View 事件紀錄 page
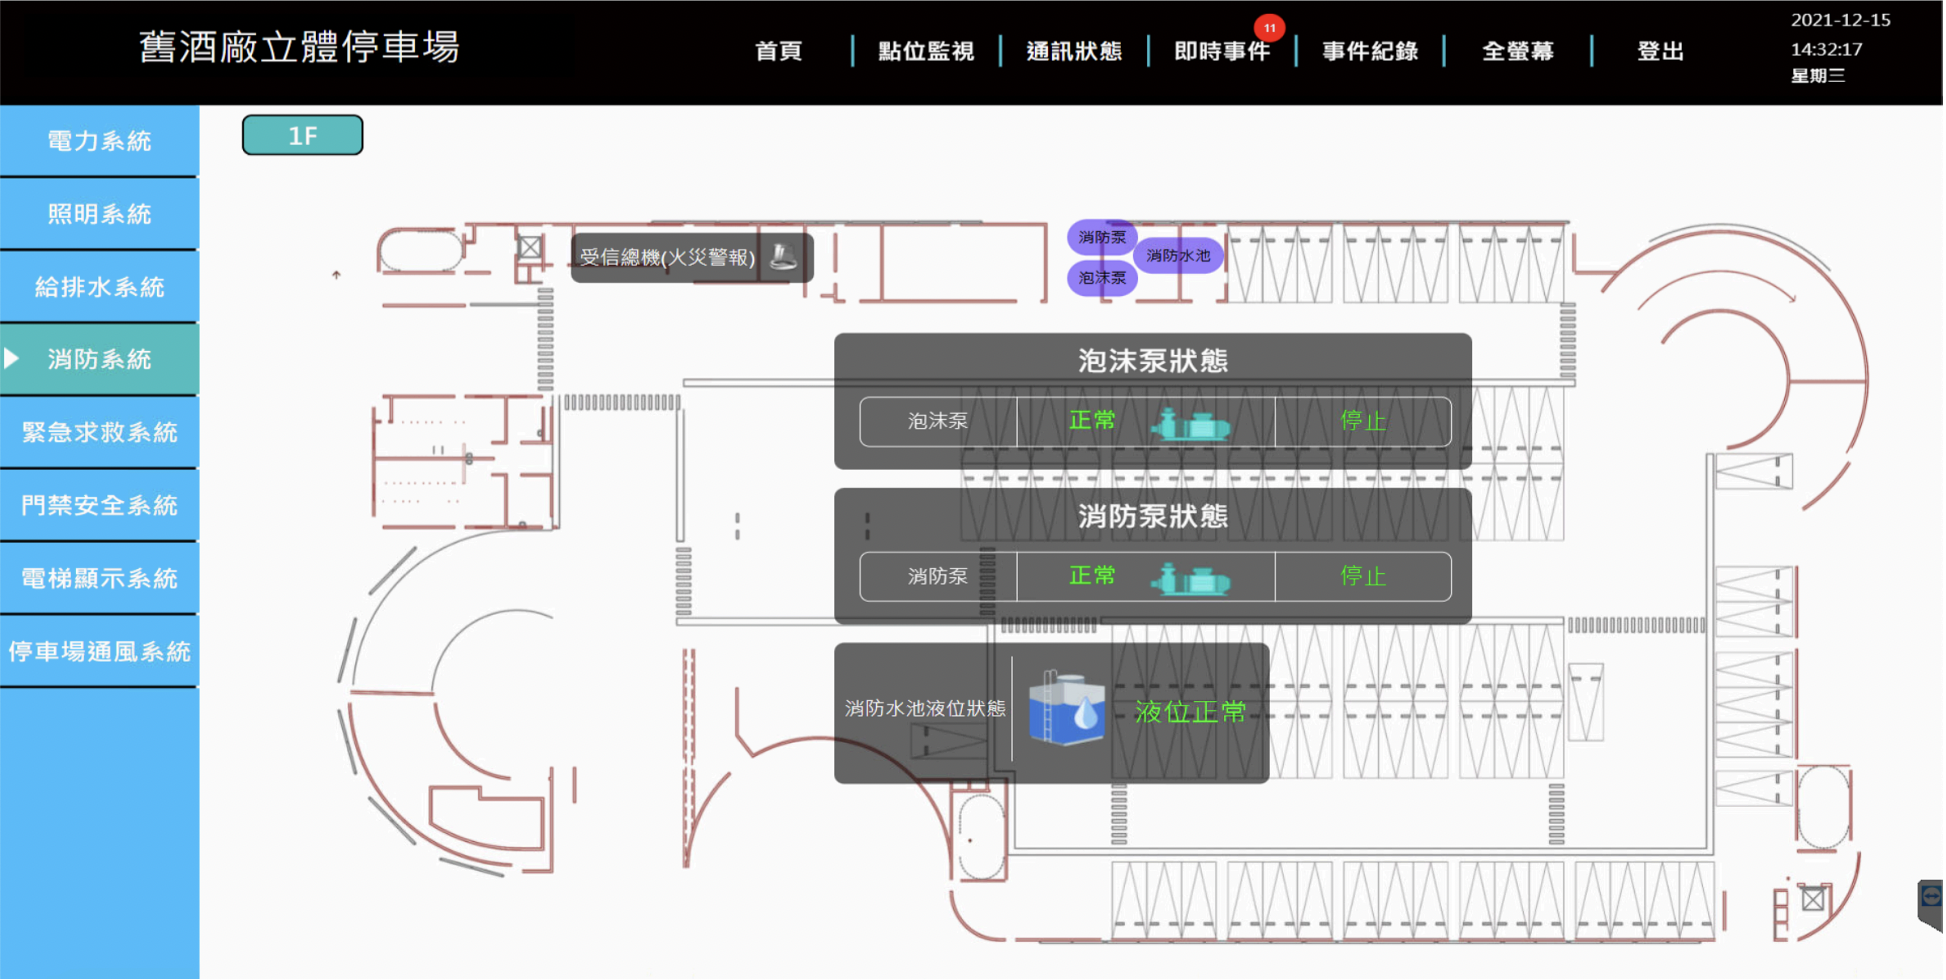The width and height of the screenshot is (1946, 980). point(1370,51)
